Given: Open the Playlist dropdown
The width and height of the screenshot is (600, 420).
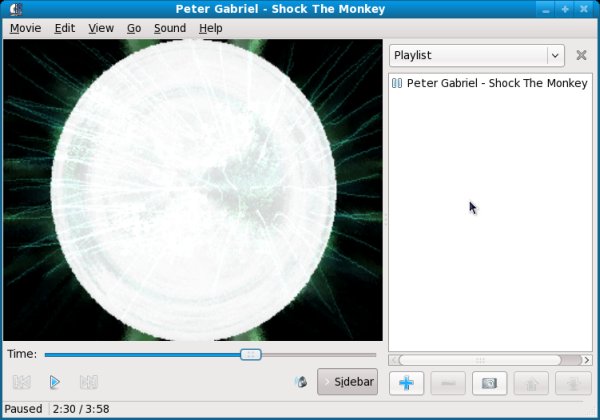Looking at the screenshot, I should [x=477, y=55].
